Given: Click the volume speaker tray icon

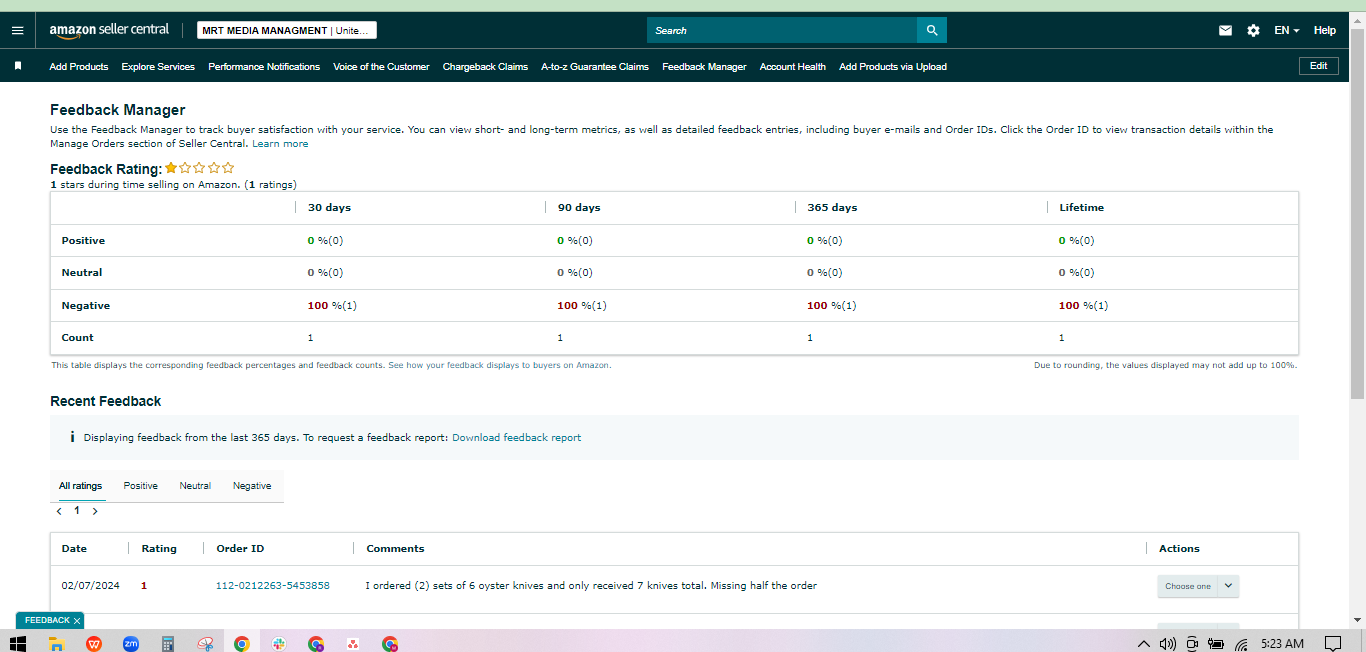Looking at the screenshot, I should 1167,643.
